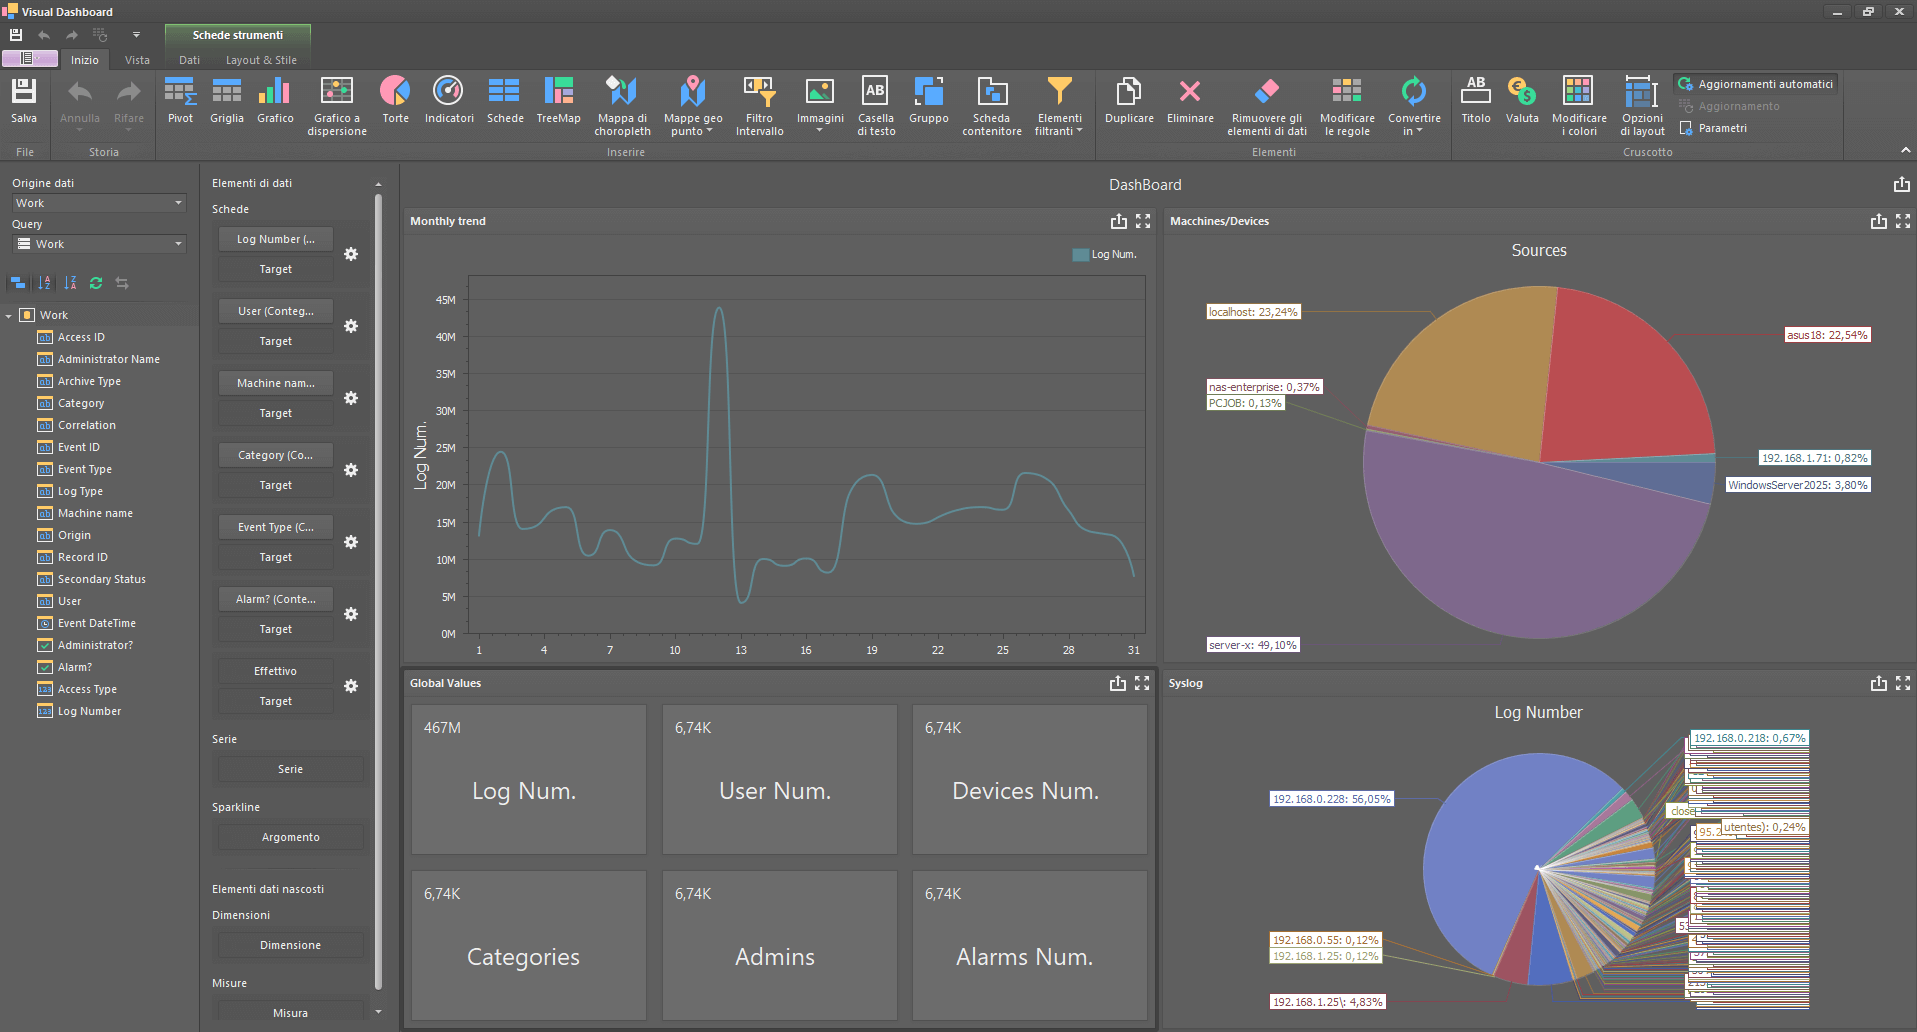Toggle Aggiornamenti automatici automatic updates
This screenshot has height=1032, width=1917.
[1756, 84]
